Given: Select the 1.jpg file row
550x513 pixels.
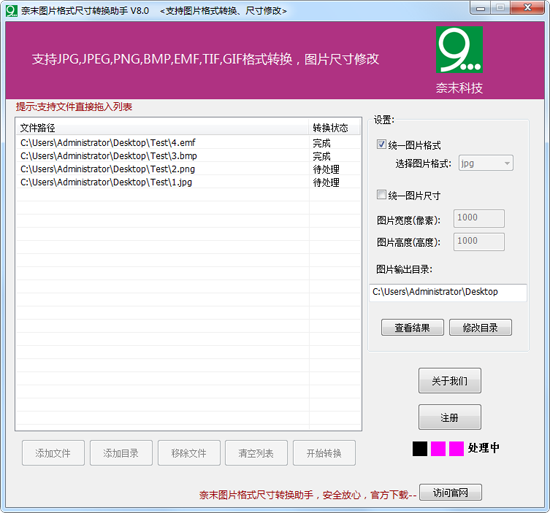Looking at the screenshot, I should click(188, 182).
